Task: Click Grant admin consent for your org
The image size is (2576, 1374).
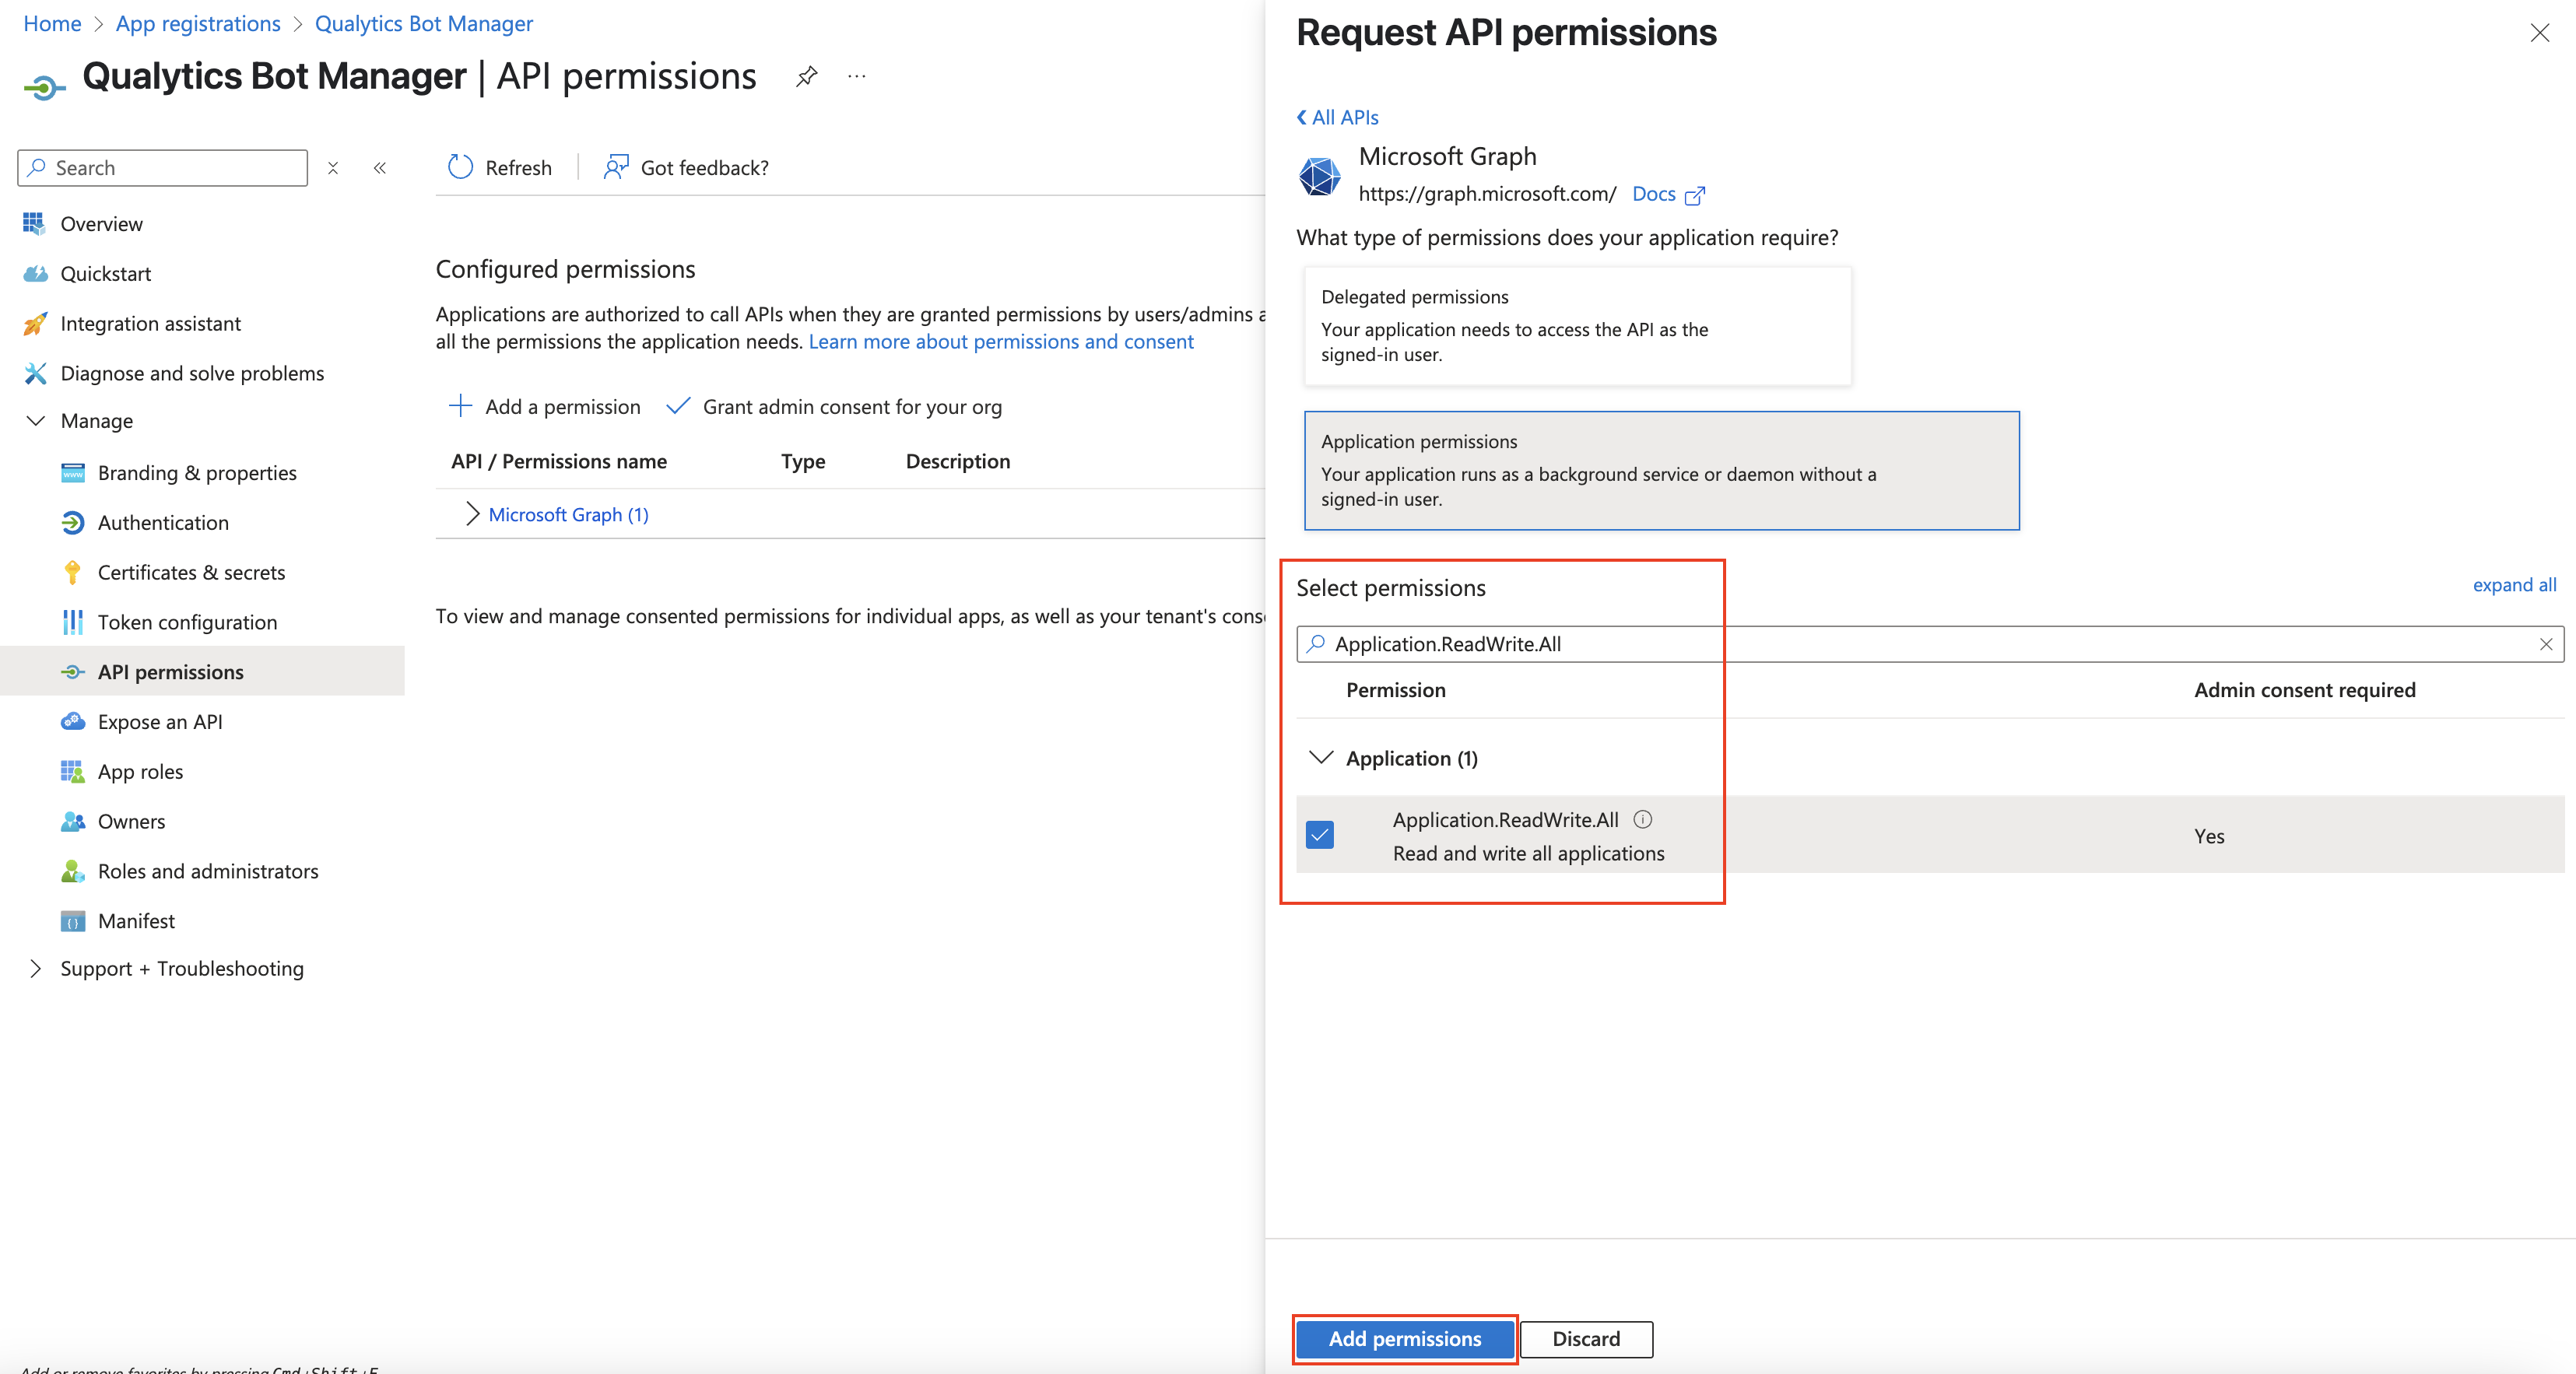Action: click(834, 407)
